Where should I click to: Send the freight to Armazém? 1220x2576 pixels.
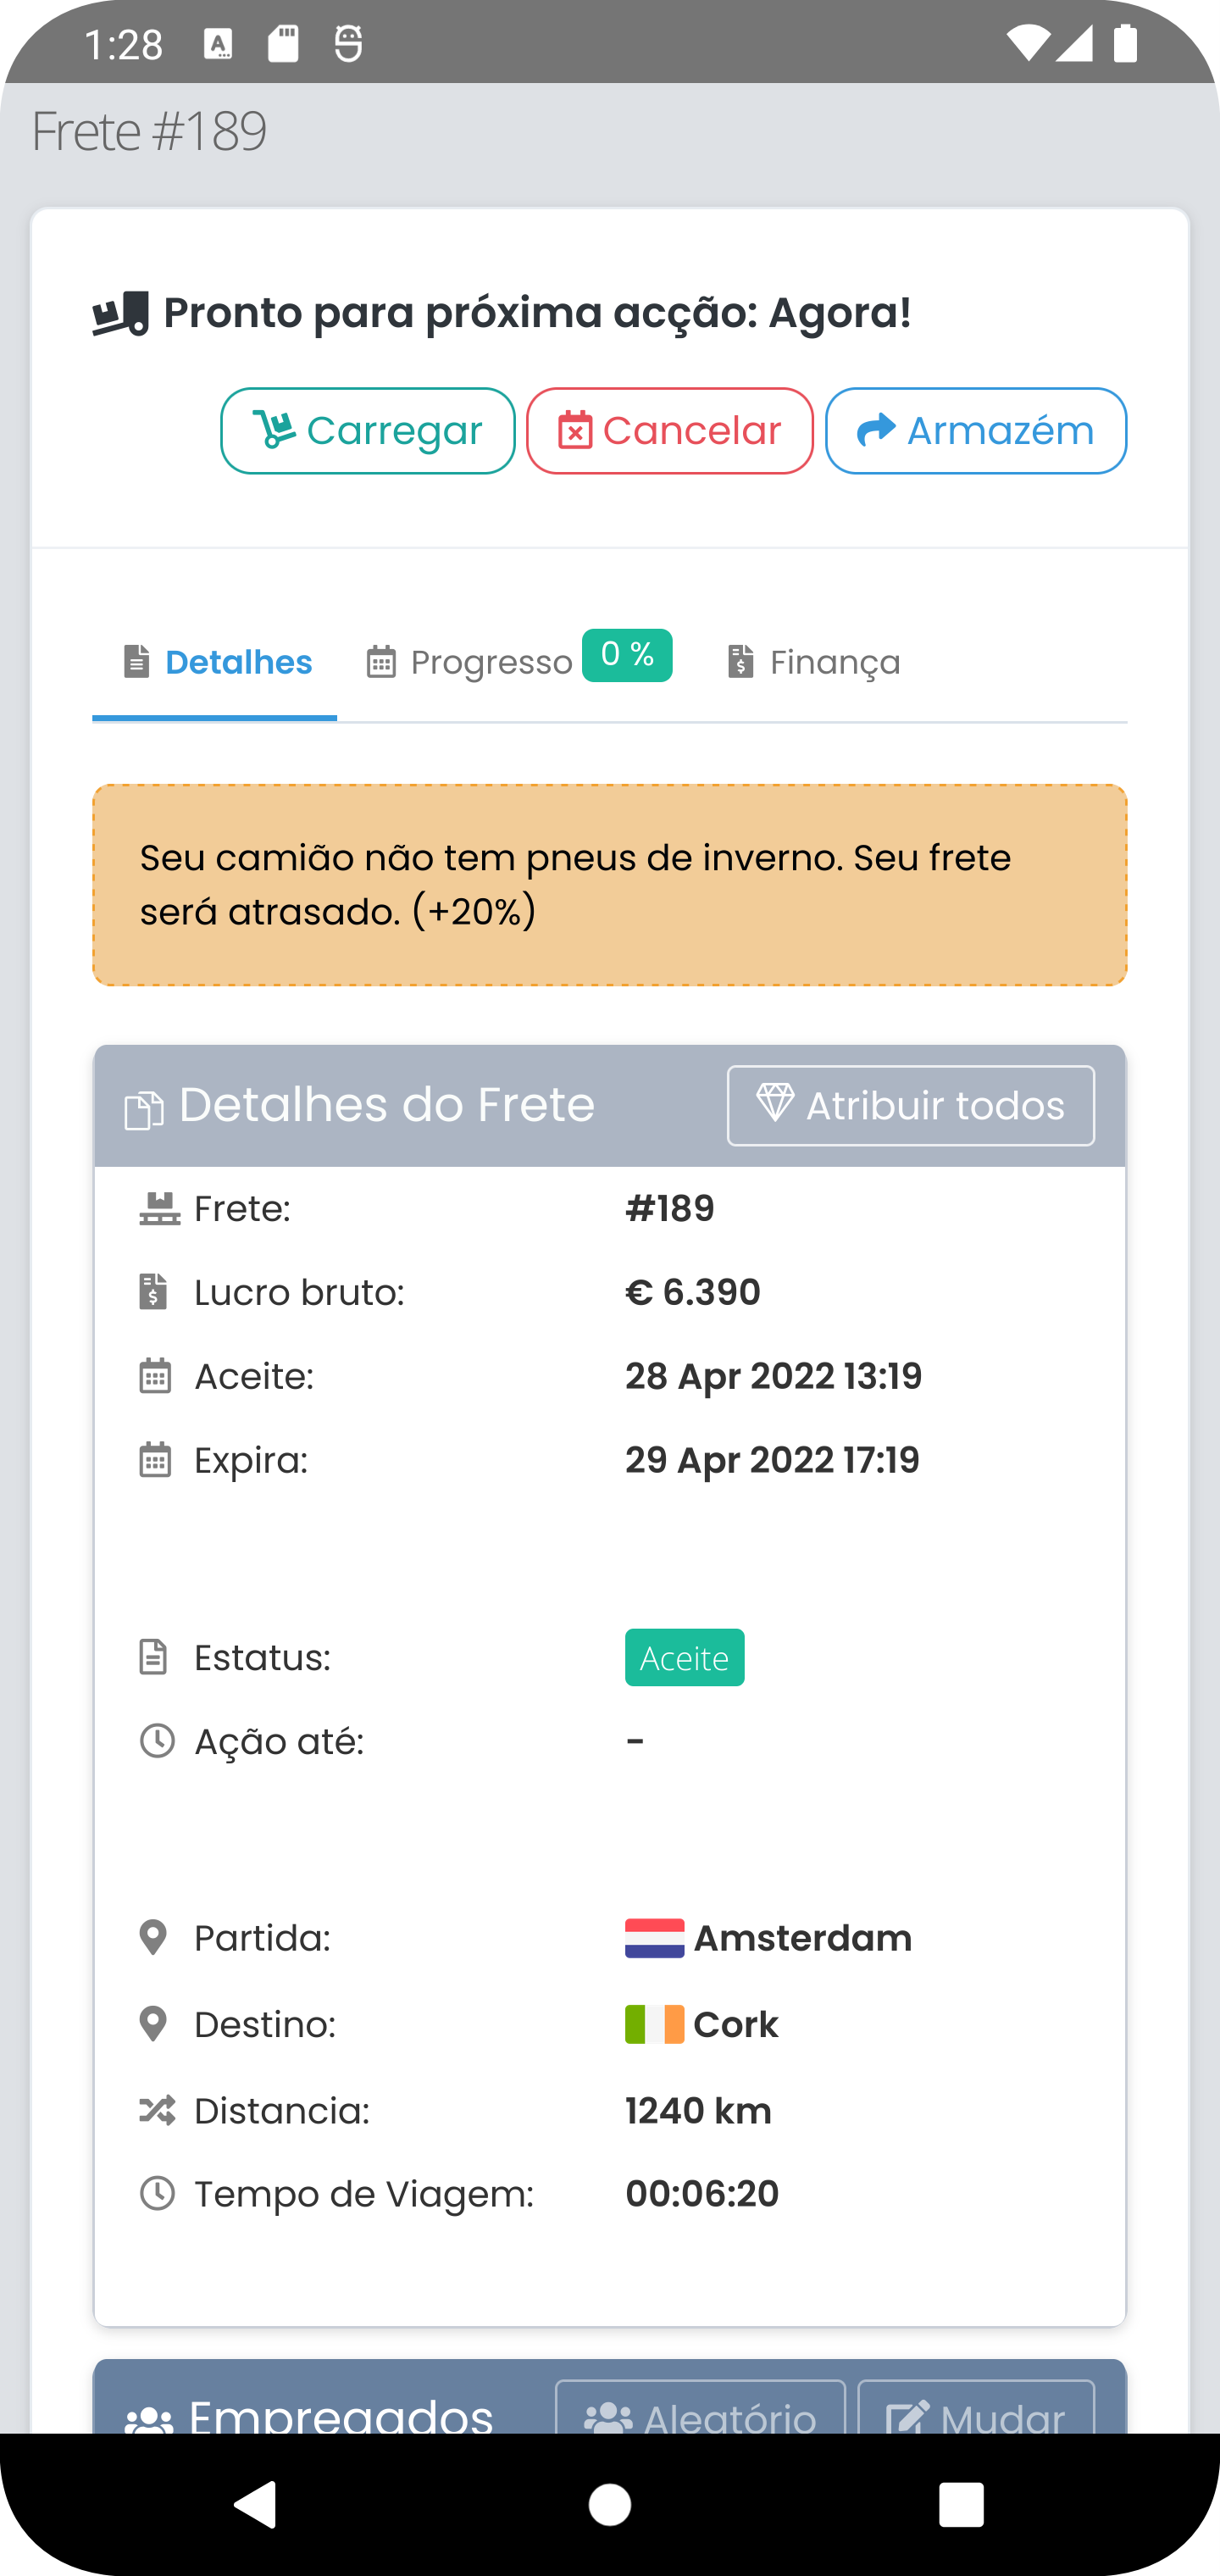coord(975,431)
